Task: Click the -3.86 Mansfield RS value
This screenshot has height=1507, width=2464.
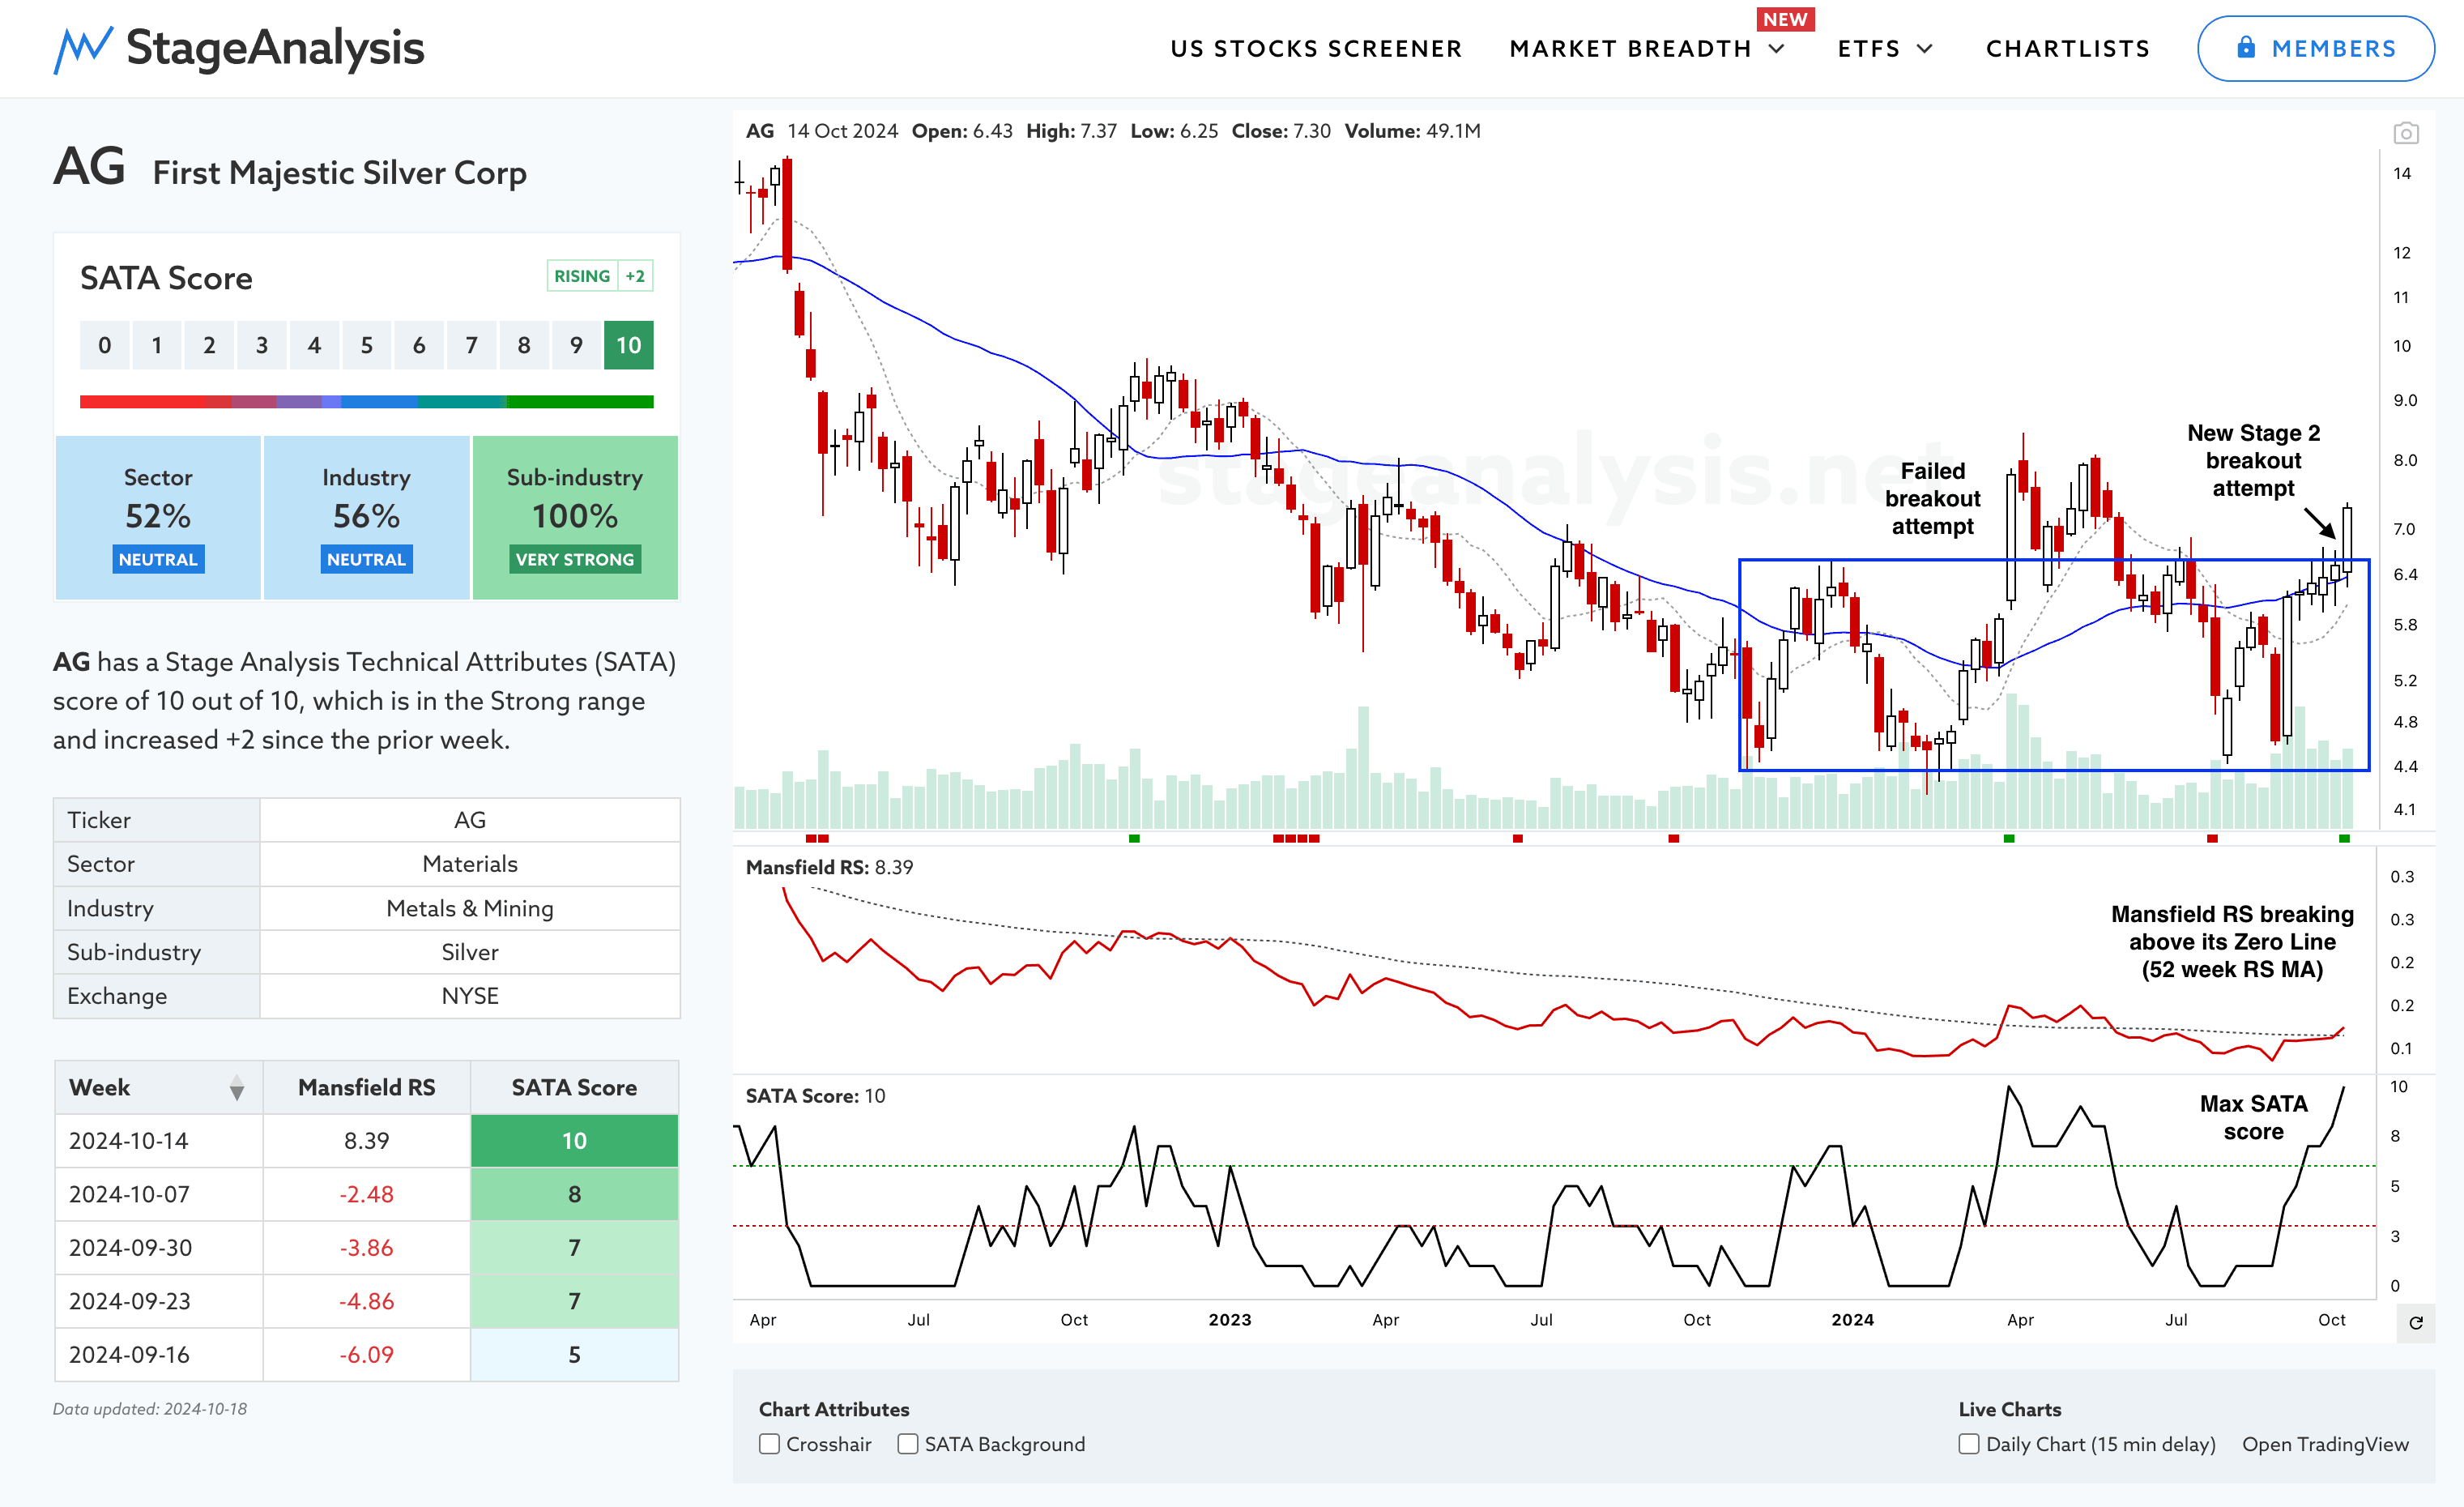Action: pos(366,1248)
